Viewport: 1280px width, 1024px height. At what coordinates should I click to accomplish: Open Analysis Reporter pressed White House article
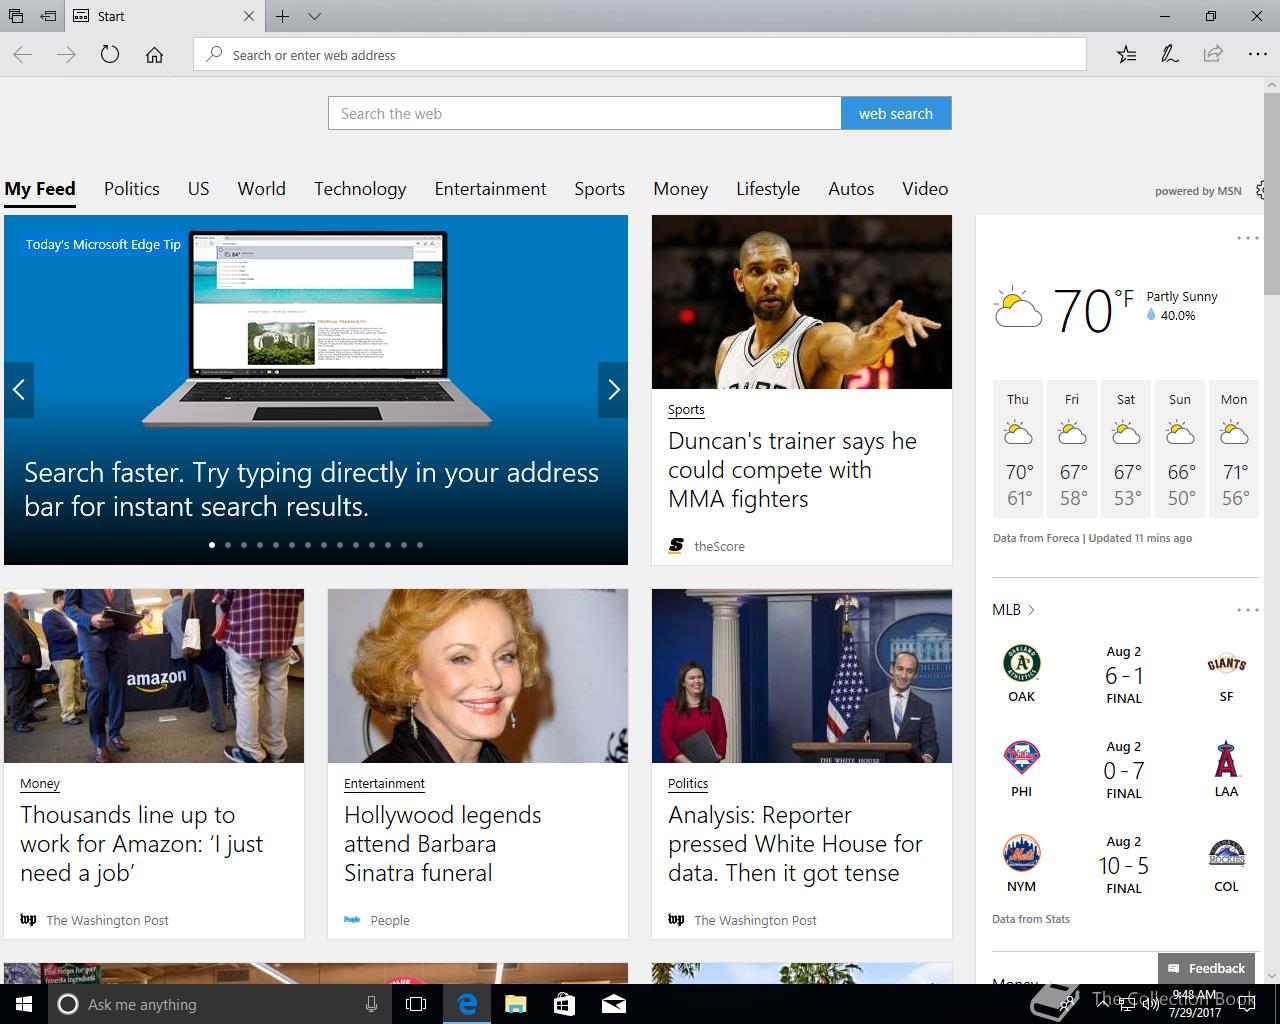[795, 844]
